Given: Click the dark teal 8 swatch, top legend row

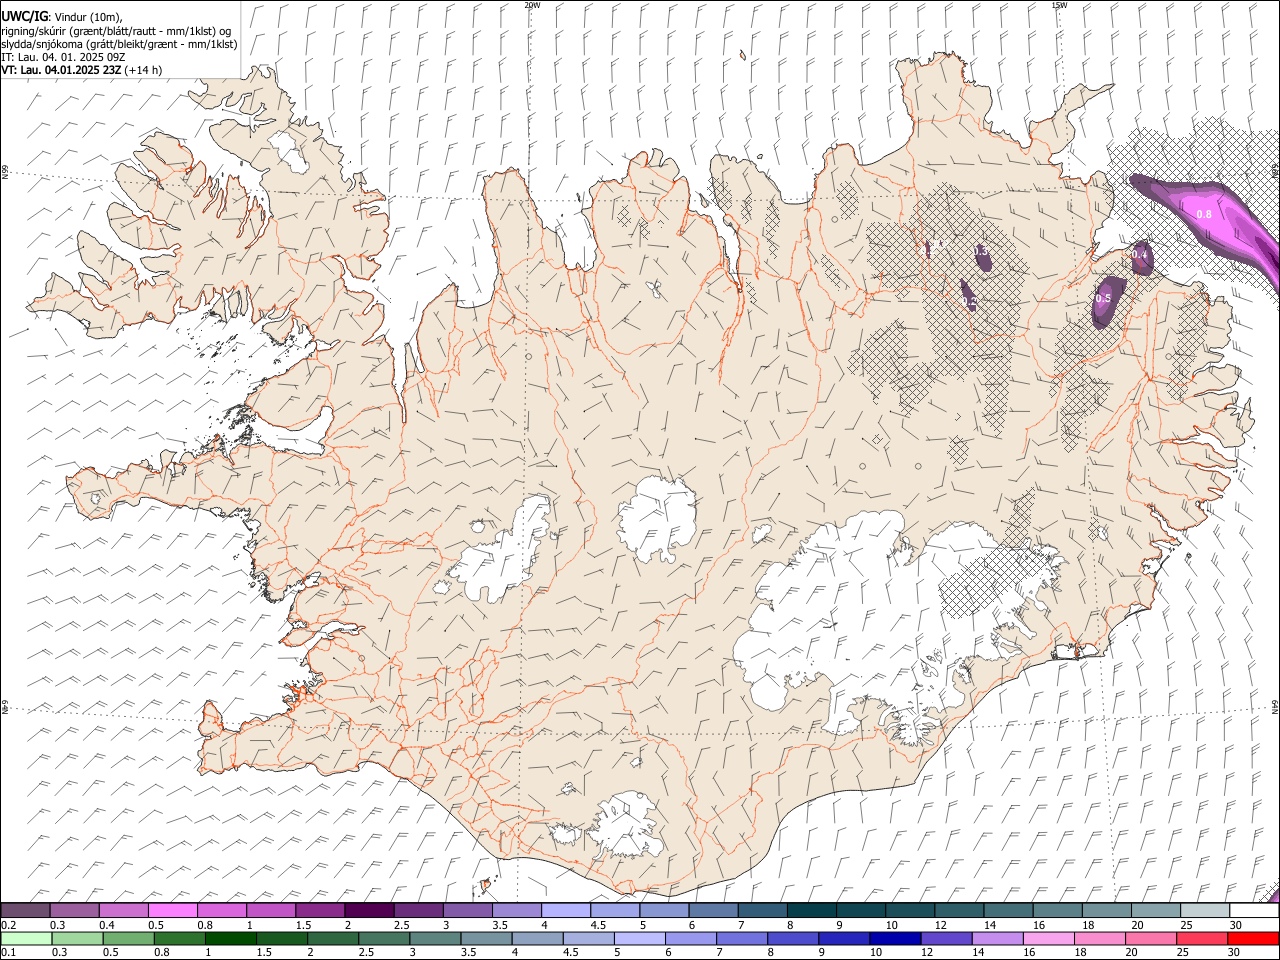Looking at the screenshot, I should coord(812,910).
